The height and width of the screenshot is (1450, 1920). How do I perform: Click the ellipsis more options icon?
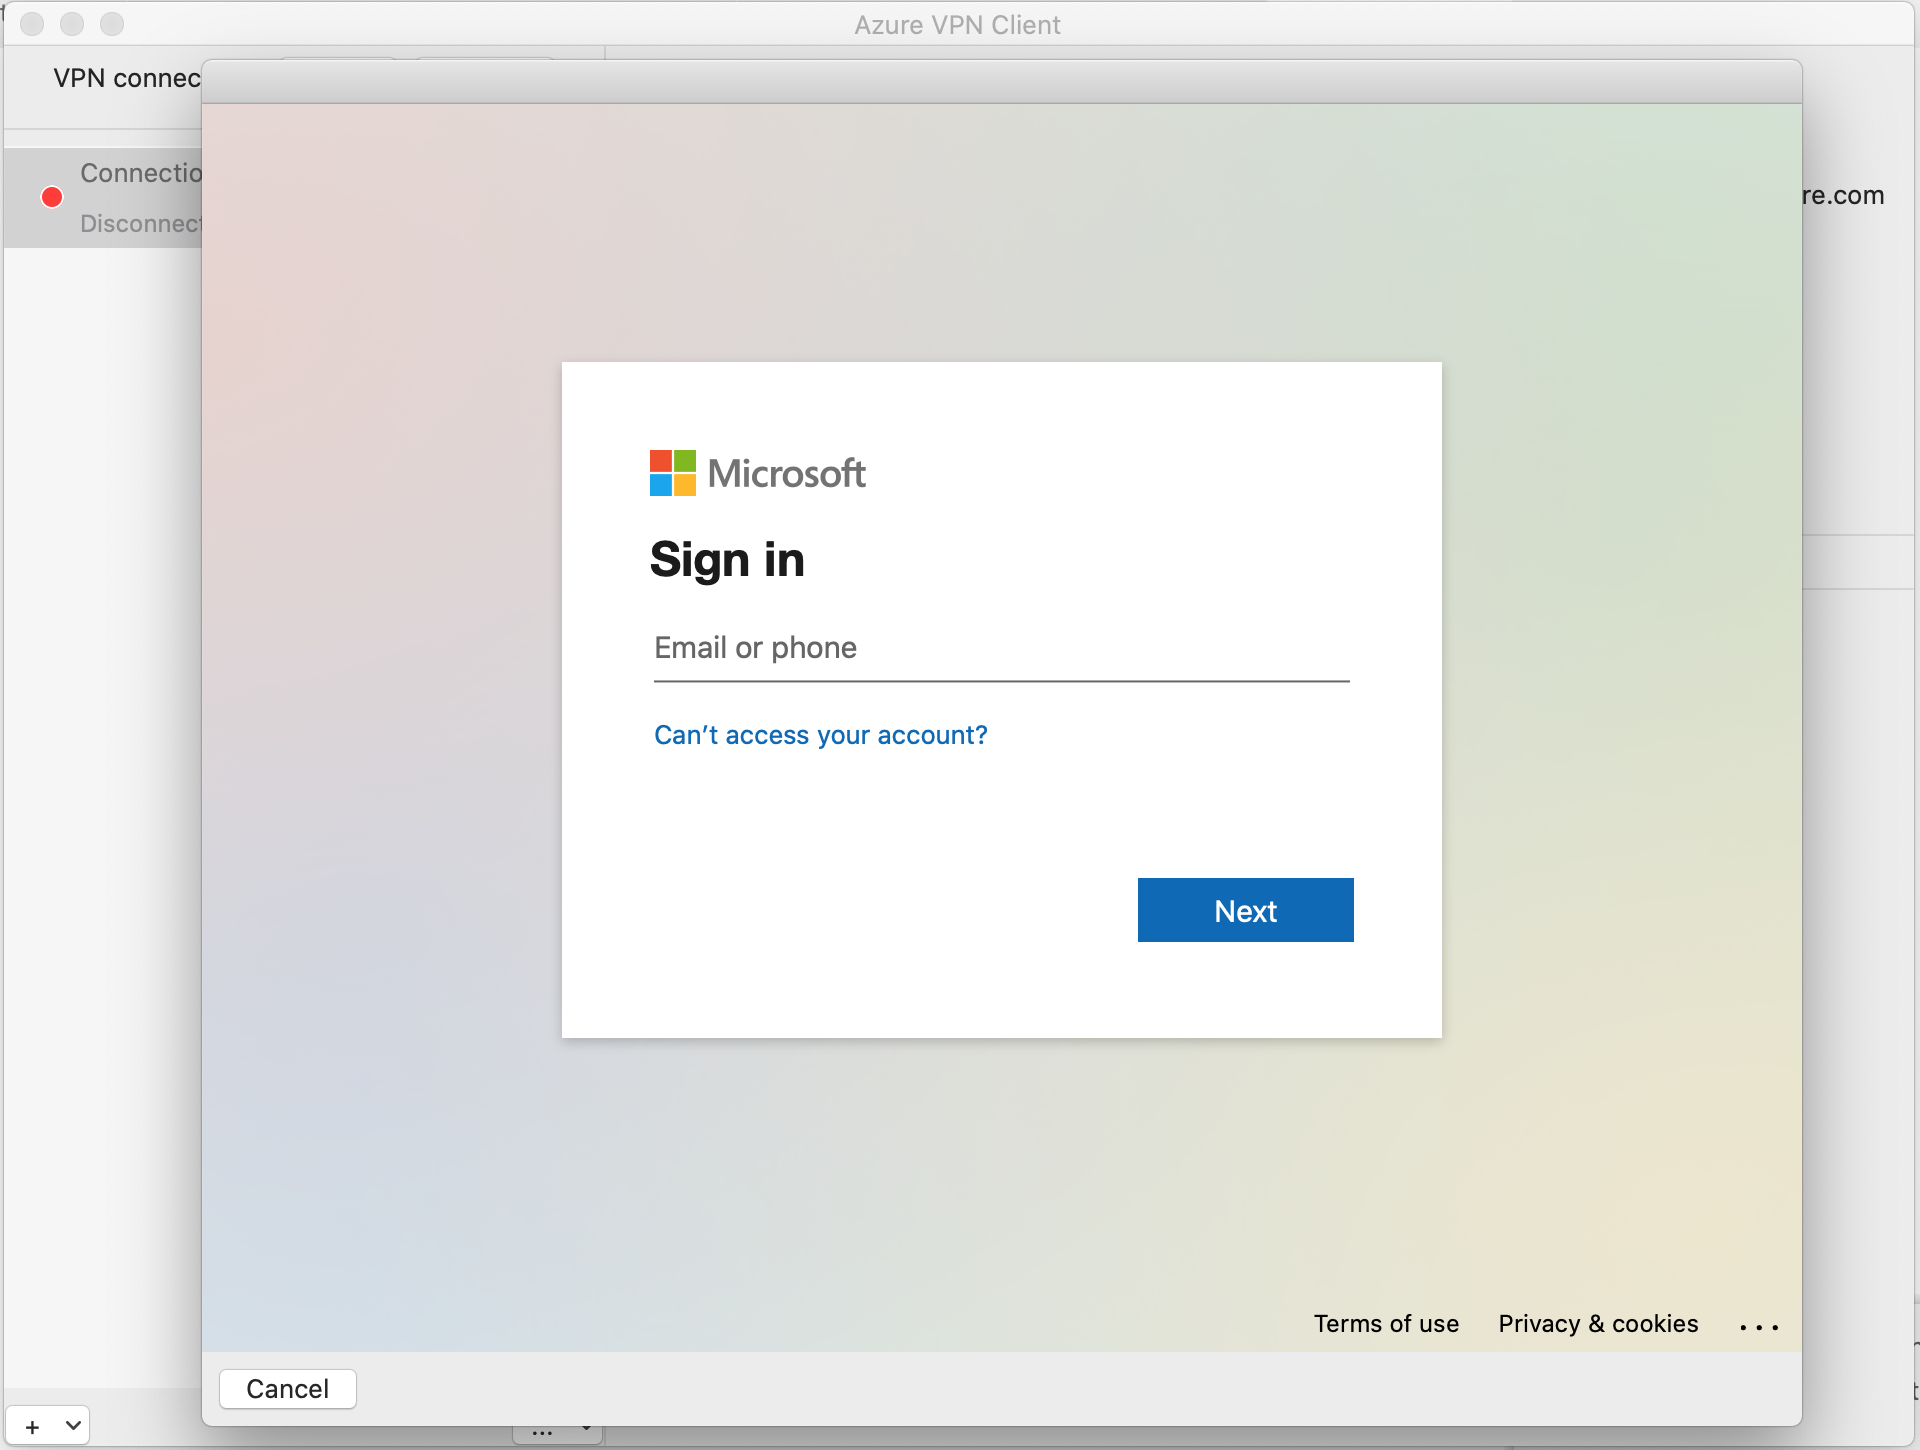(1759, 1324)
